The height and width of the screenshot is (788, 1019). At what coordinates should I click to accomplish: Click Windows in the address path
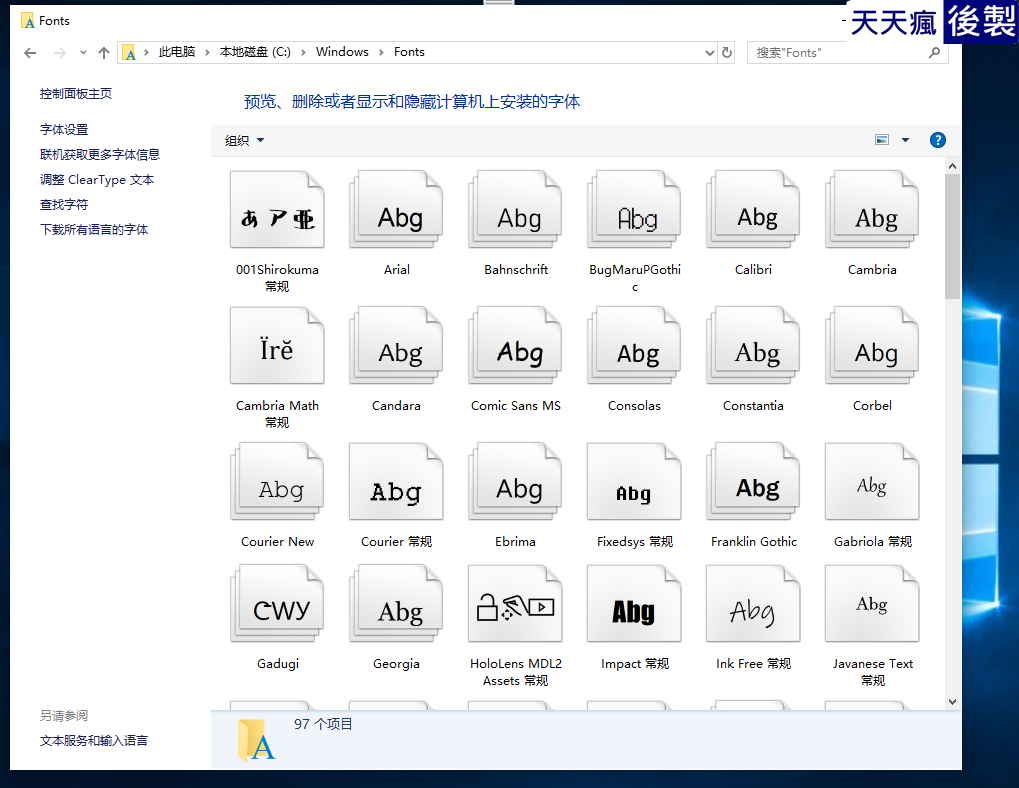pos(342,52)
